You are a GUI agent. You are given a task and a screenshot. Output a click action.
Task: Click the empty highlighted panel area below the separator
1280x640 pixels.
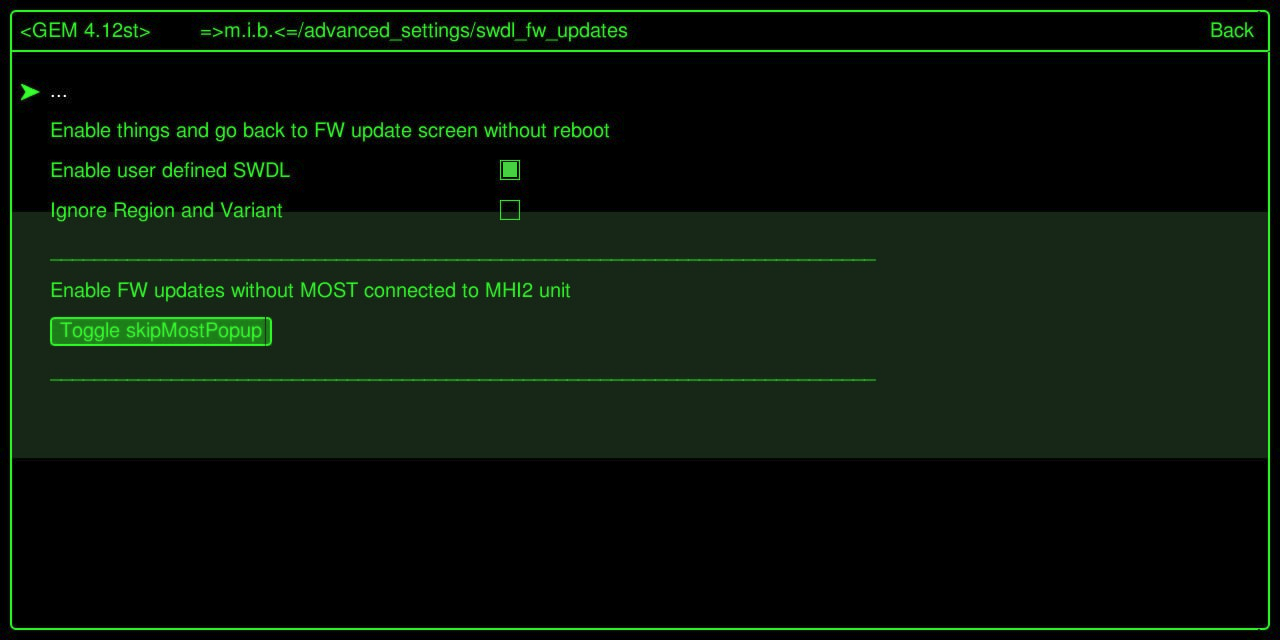pyautogui.click(x=640, y=422)
